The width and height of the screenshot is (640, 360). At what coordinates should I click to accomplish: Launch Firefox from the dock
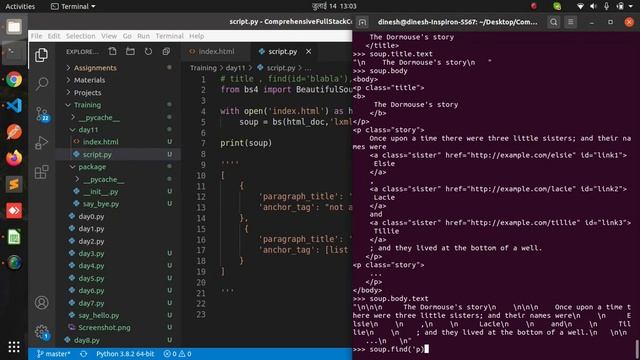(14, 158)
